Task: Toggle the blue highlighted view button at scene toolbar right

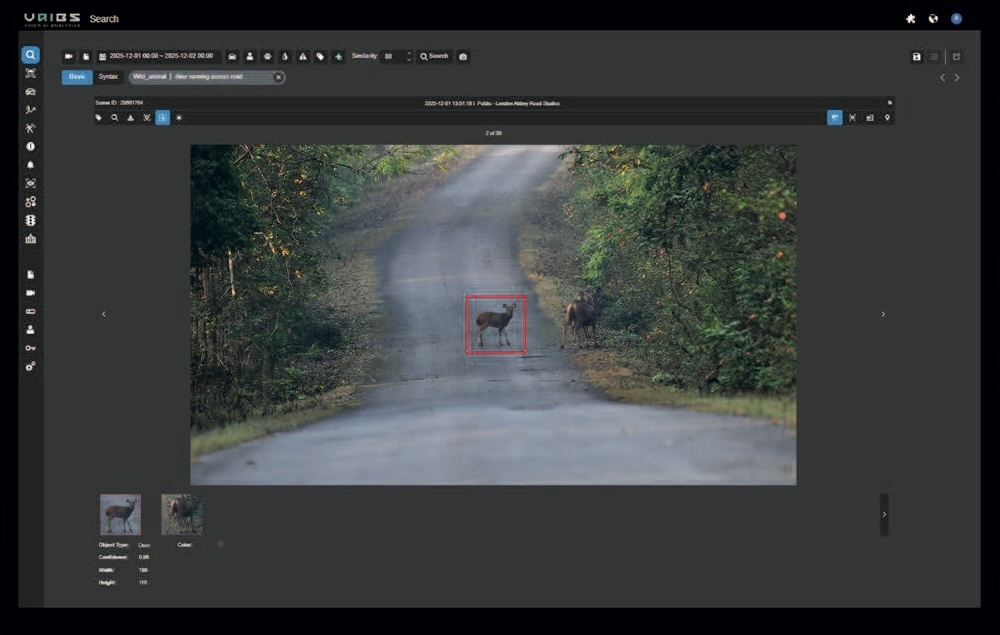Action: tap(834, 118)
